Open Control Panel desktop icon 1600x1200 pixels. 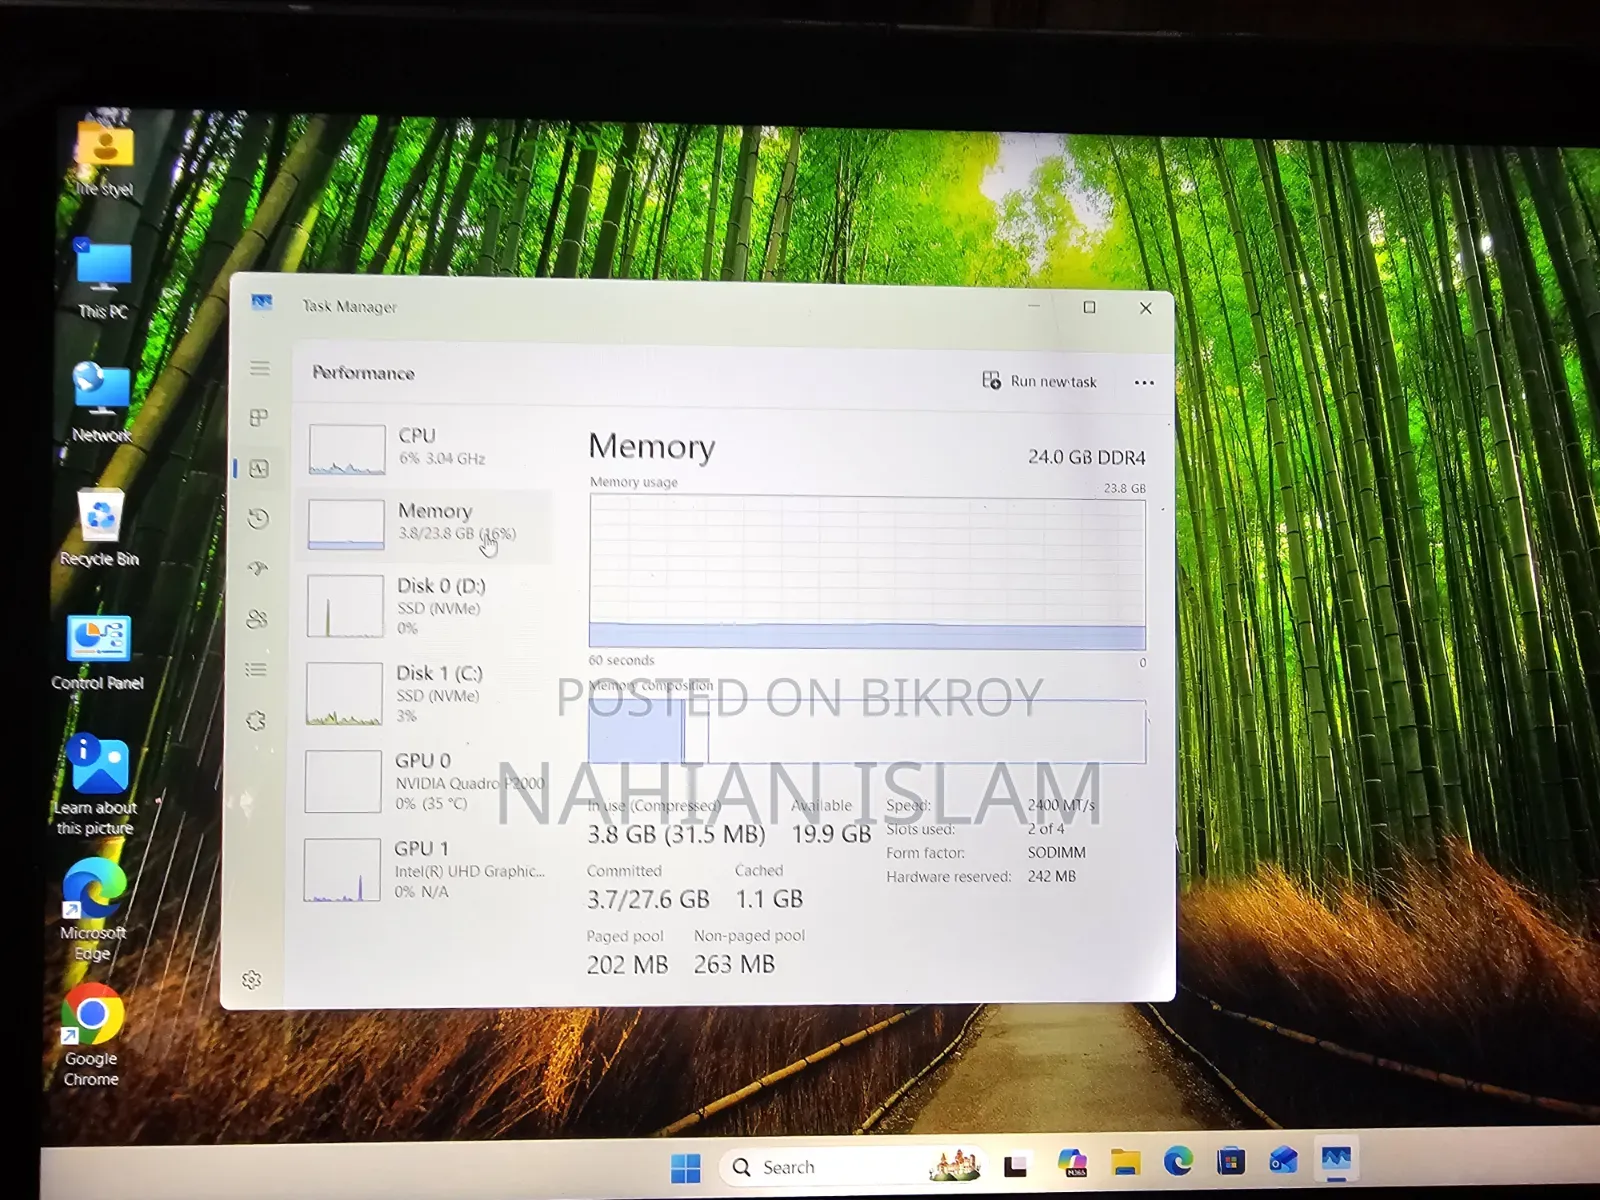(98, 652)
